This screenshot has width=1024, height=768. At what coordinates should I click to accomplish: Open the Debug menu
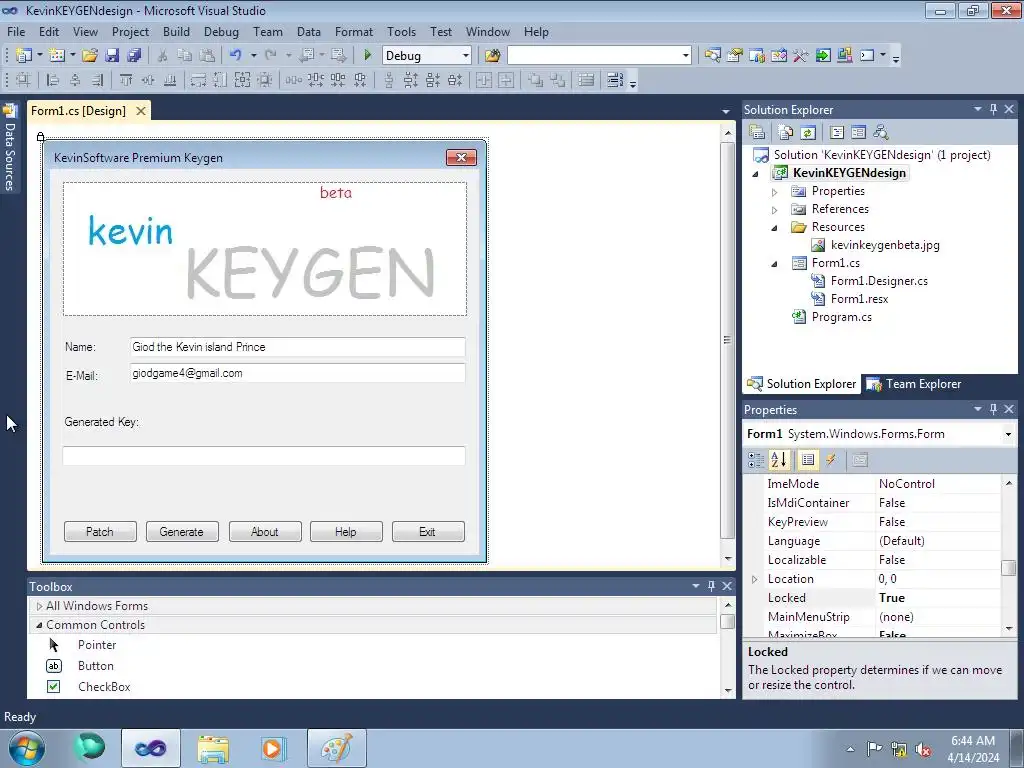coord(221,31)
